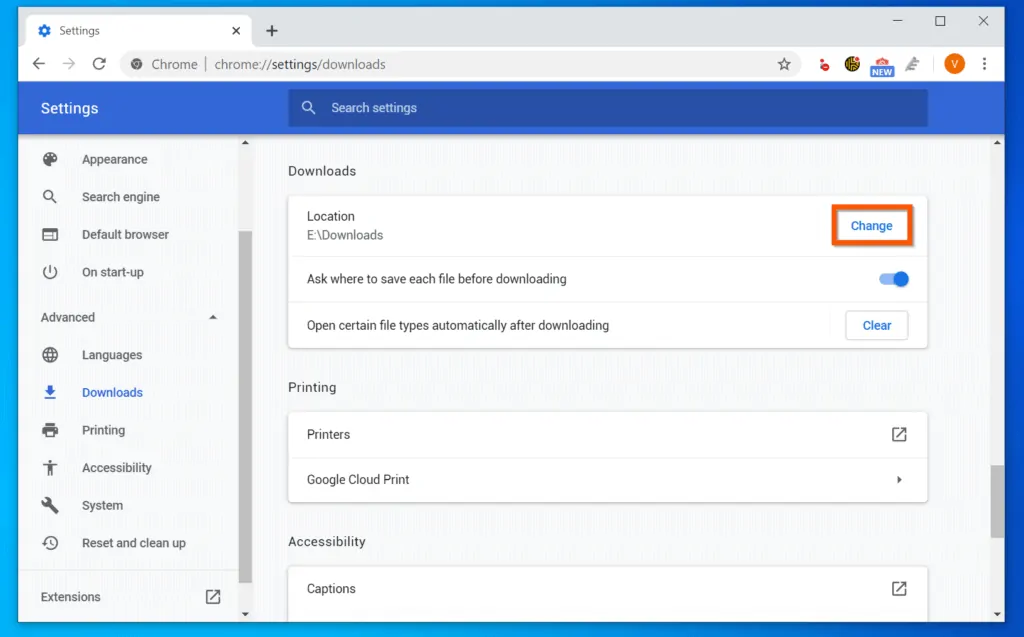Click the bookmark star icon
The width and height of the screenshot is (1024, 637).
tap(785, 63)
